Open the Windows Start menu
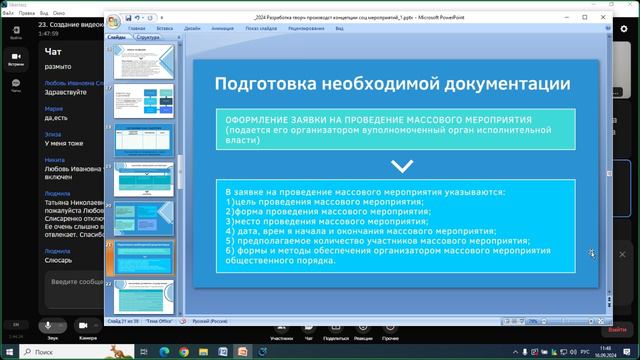This screenshot has height=360, width=640. click(x=9, y=352)
